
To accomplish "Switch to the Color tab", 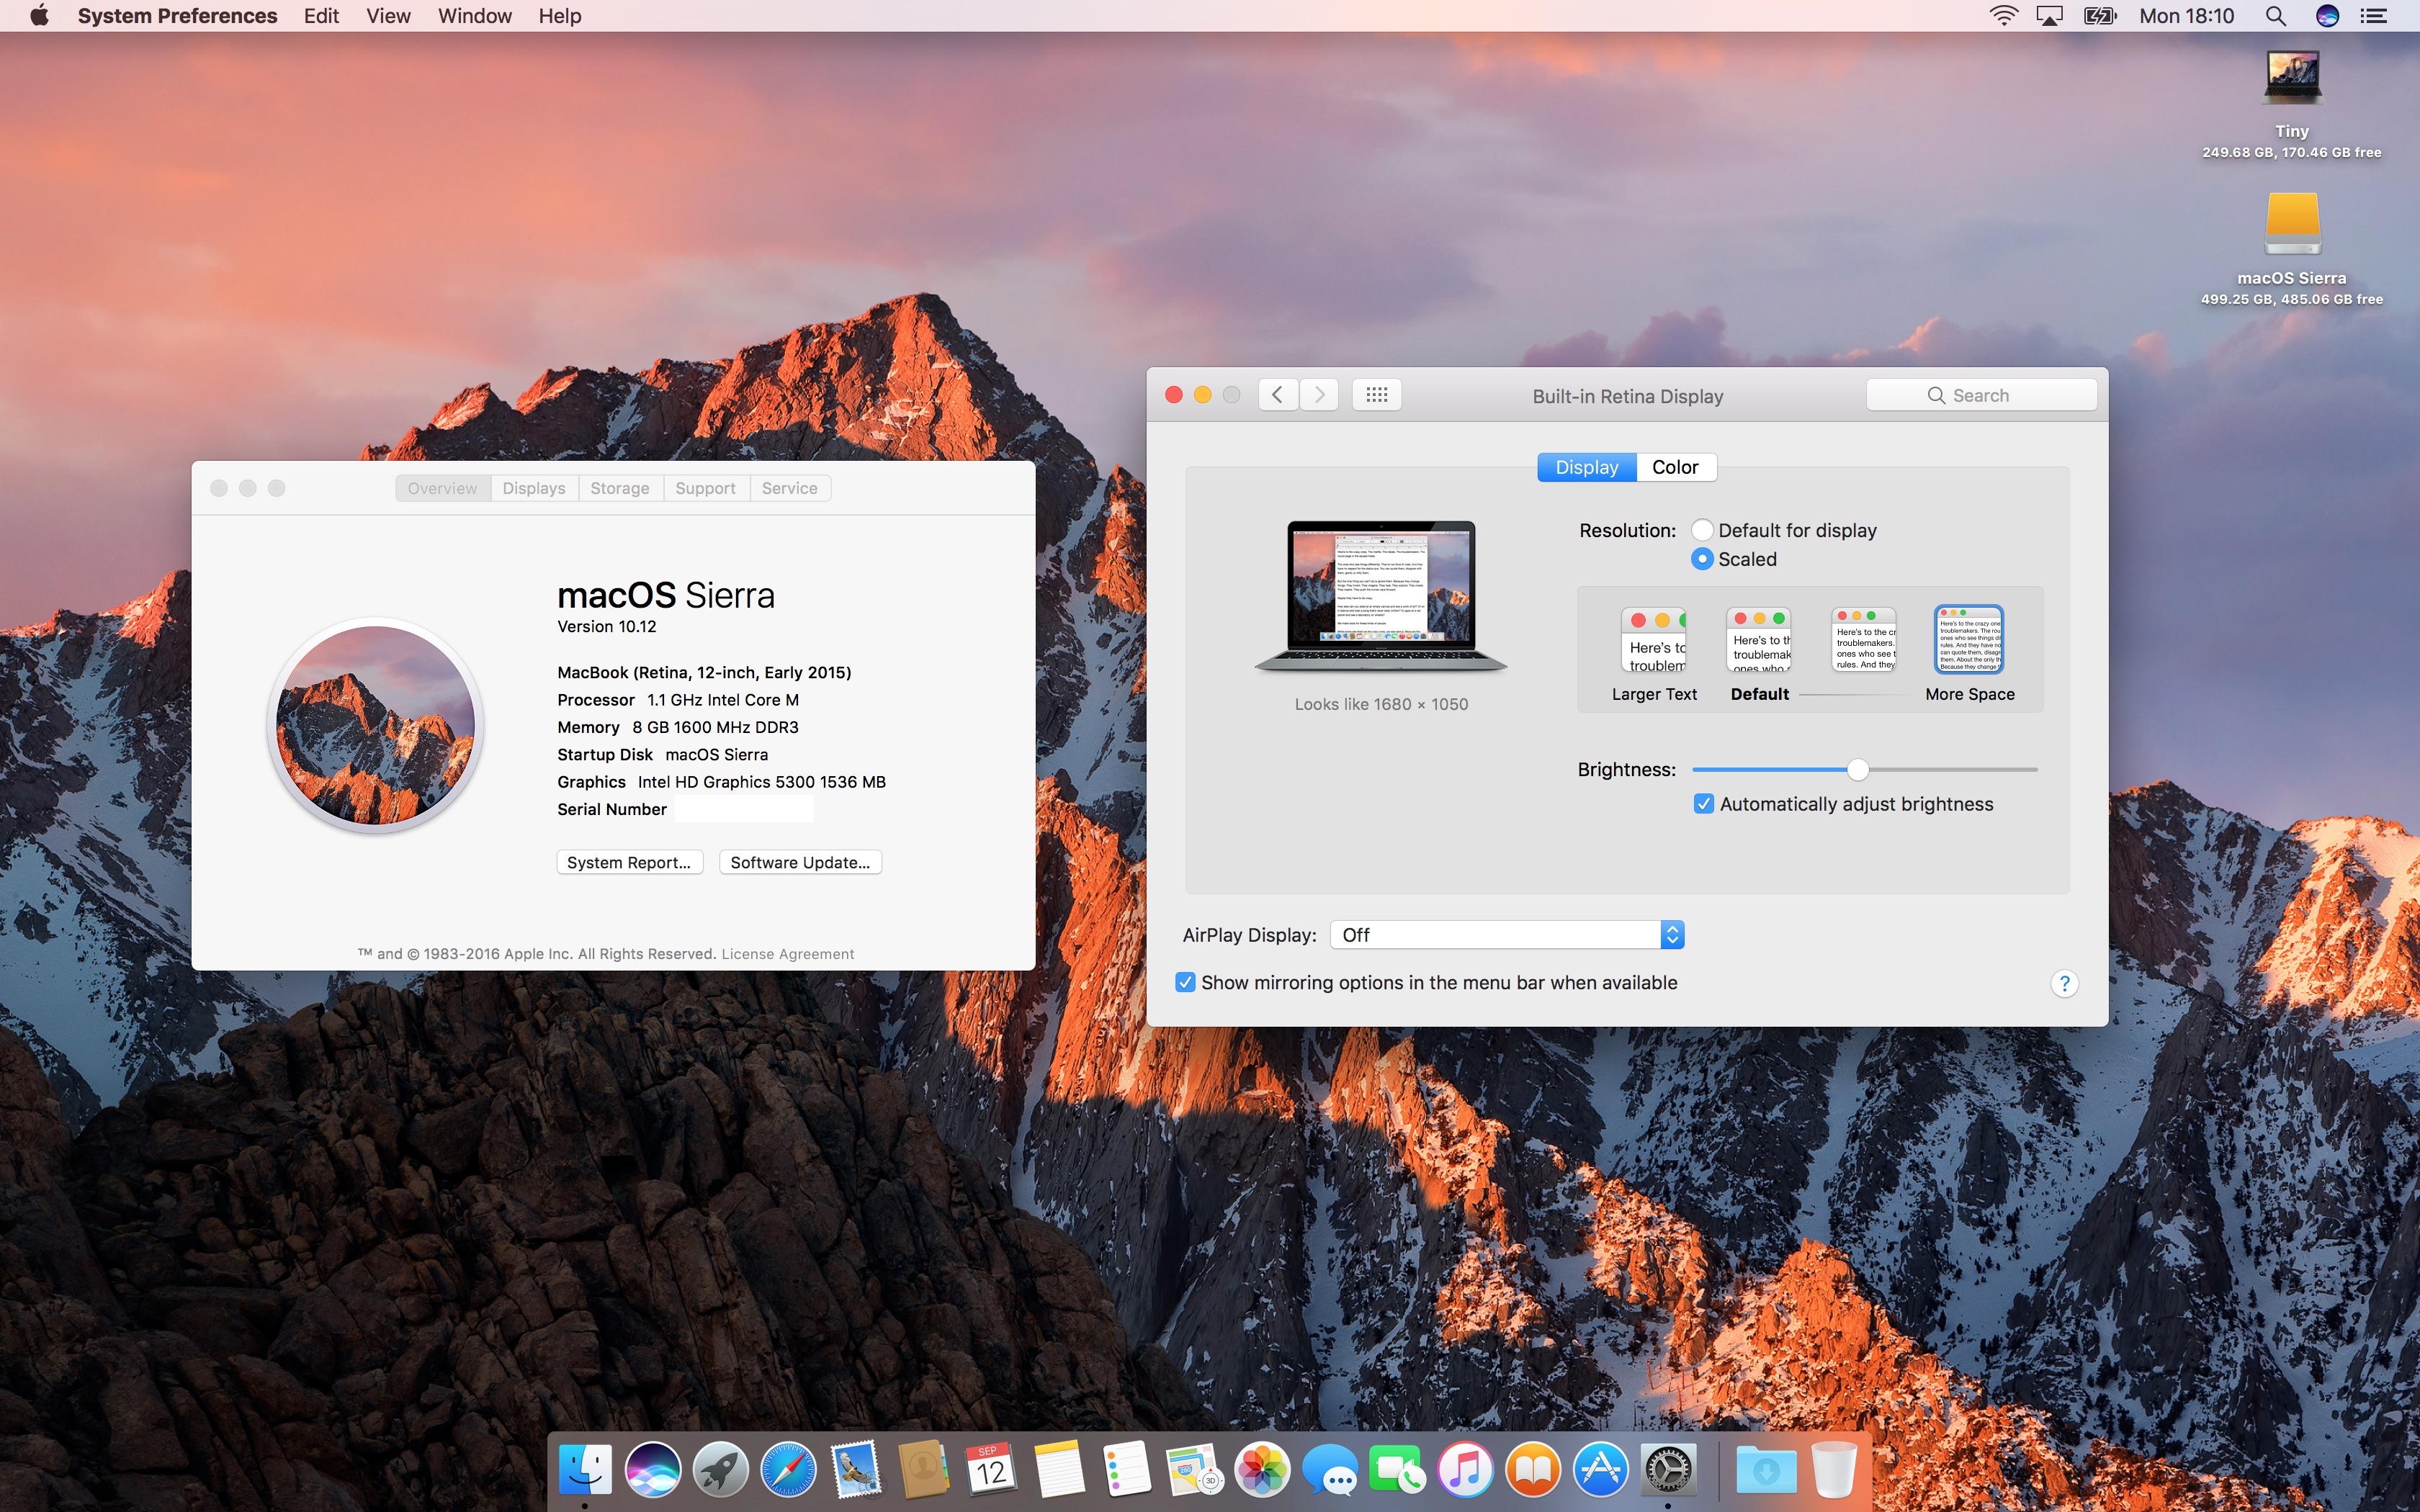I will coord(1675,467).
